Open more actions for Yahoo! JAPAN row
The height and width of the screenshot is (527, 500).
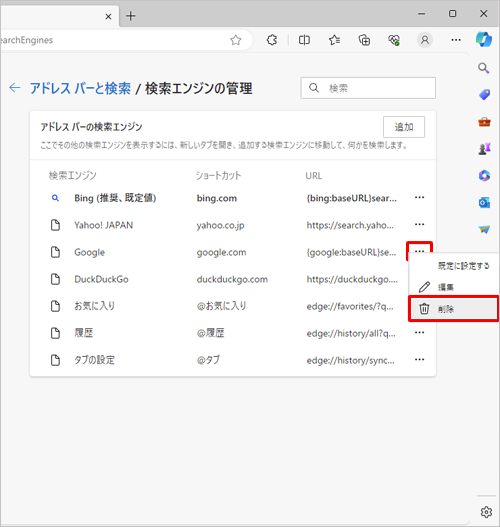419,225
